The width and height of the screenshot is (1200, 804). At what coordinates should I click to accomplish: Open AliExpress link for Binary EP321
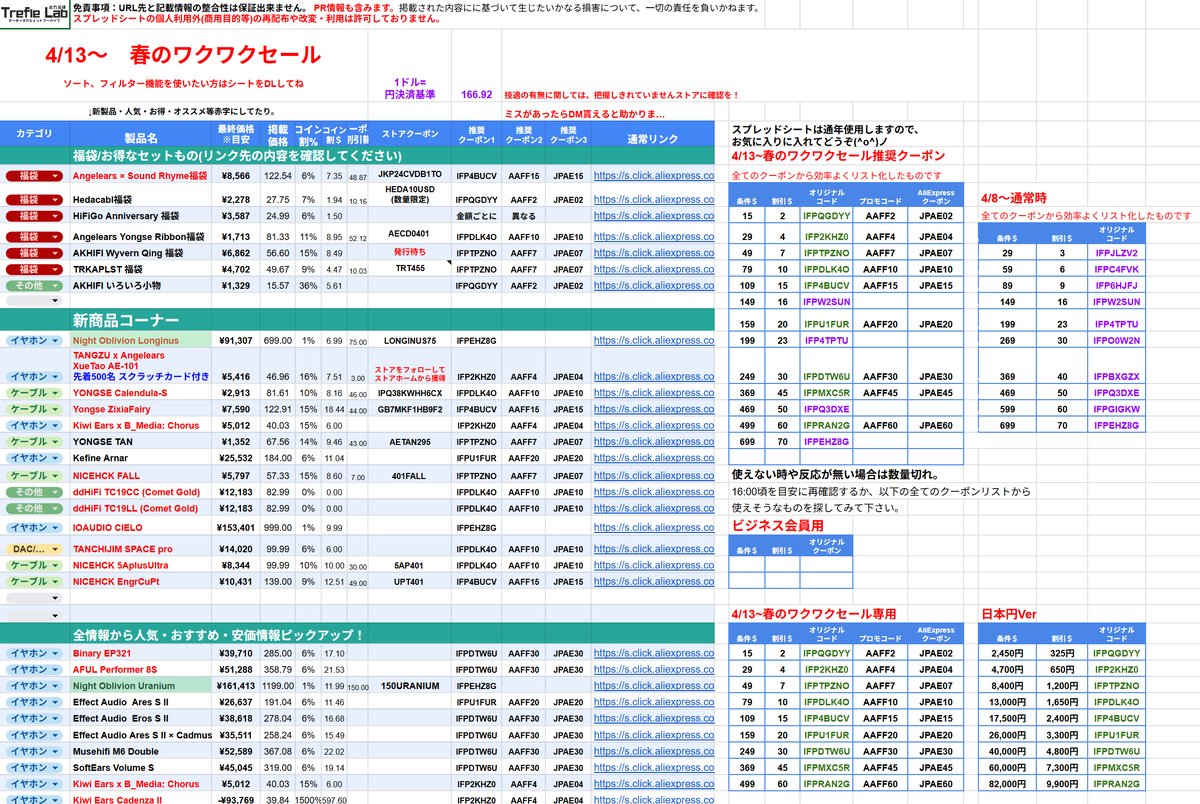coord(653,654)
